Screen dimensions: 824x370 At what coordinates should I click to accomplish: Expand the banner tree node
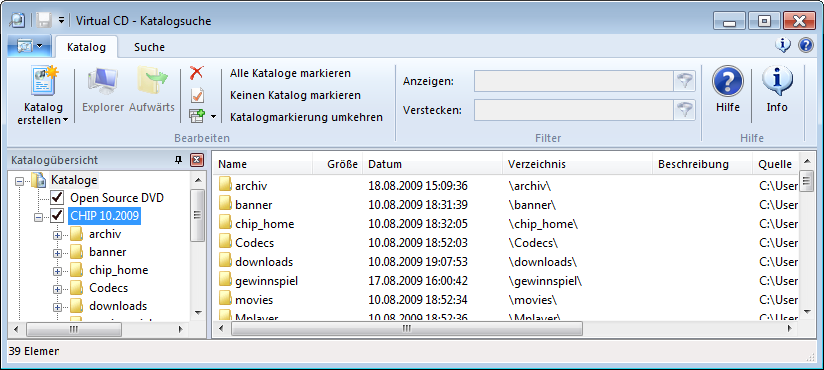[57, 253]
